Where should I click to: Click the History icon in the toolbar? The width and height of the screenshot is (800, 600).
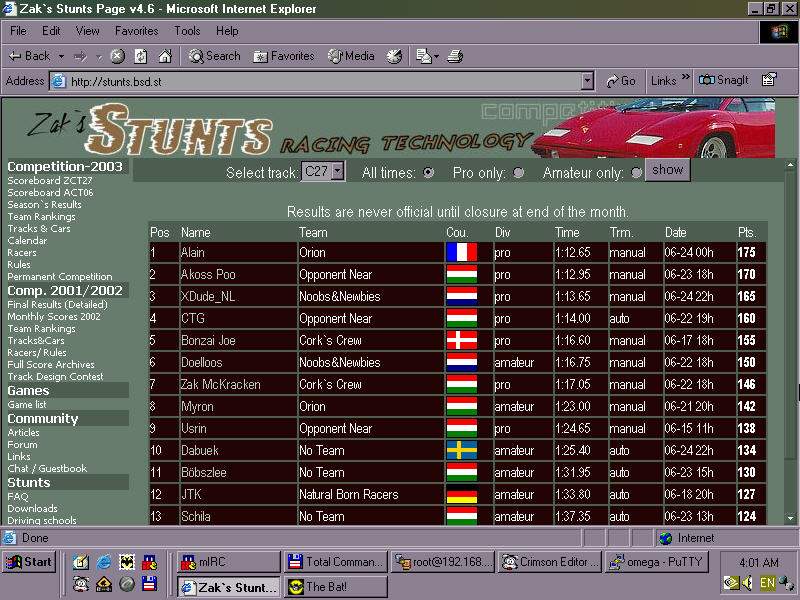[394, 56]
